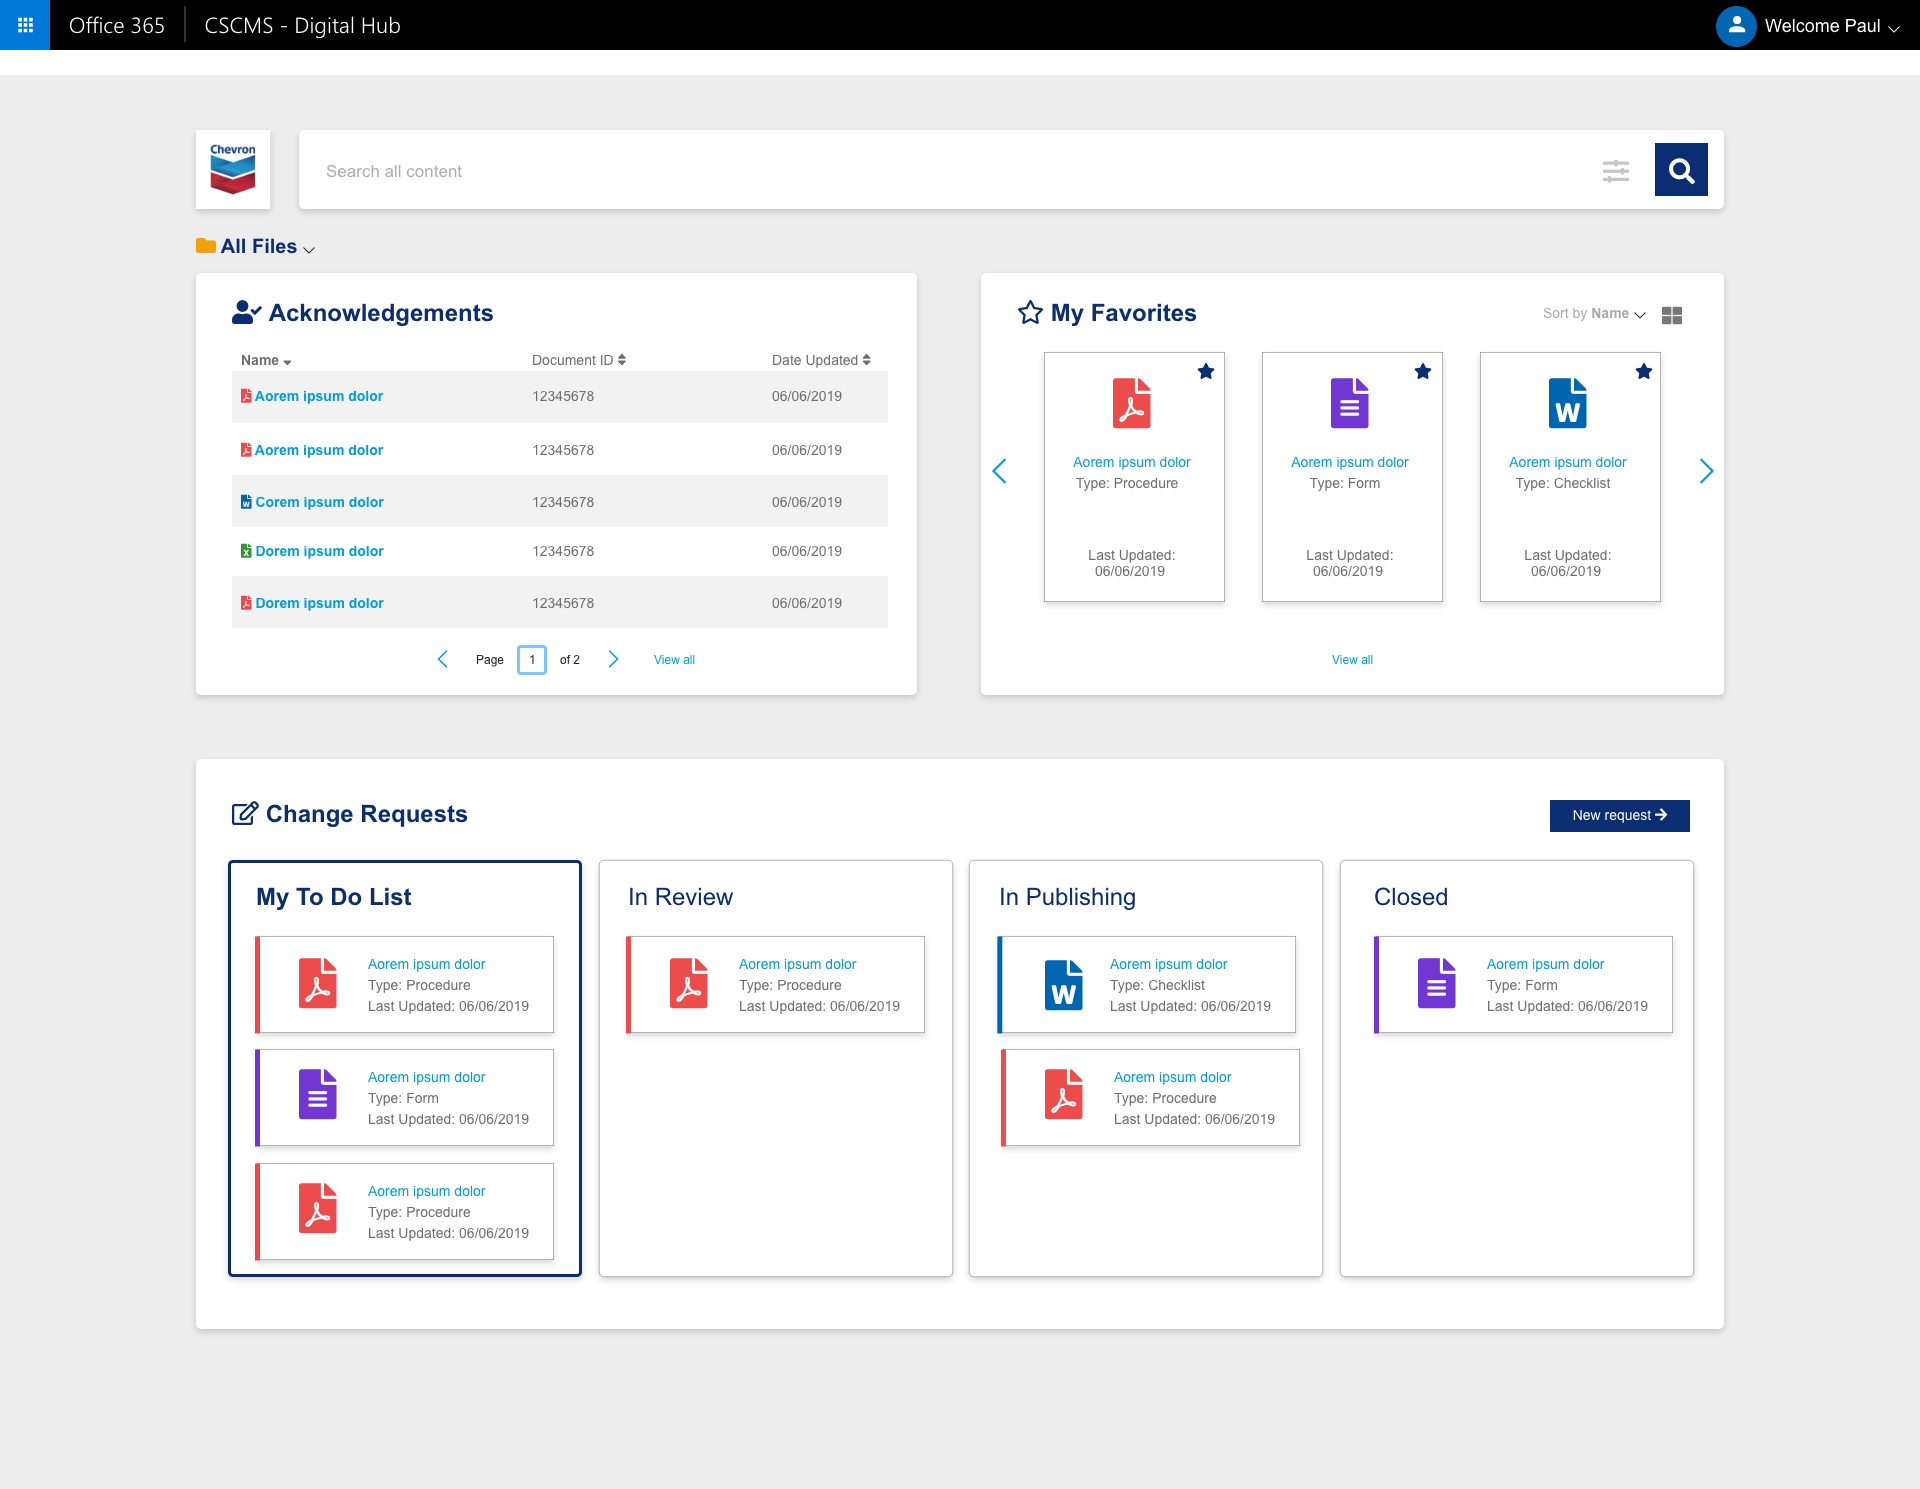This screenshot has height=1489, width=1920.
Task: Click the blue search magnifier button
Action: [1680, 170]
